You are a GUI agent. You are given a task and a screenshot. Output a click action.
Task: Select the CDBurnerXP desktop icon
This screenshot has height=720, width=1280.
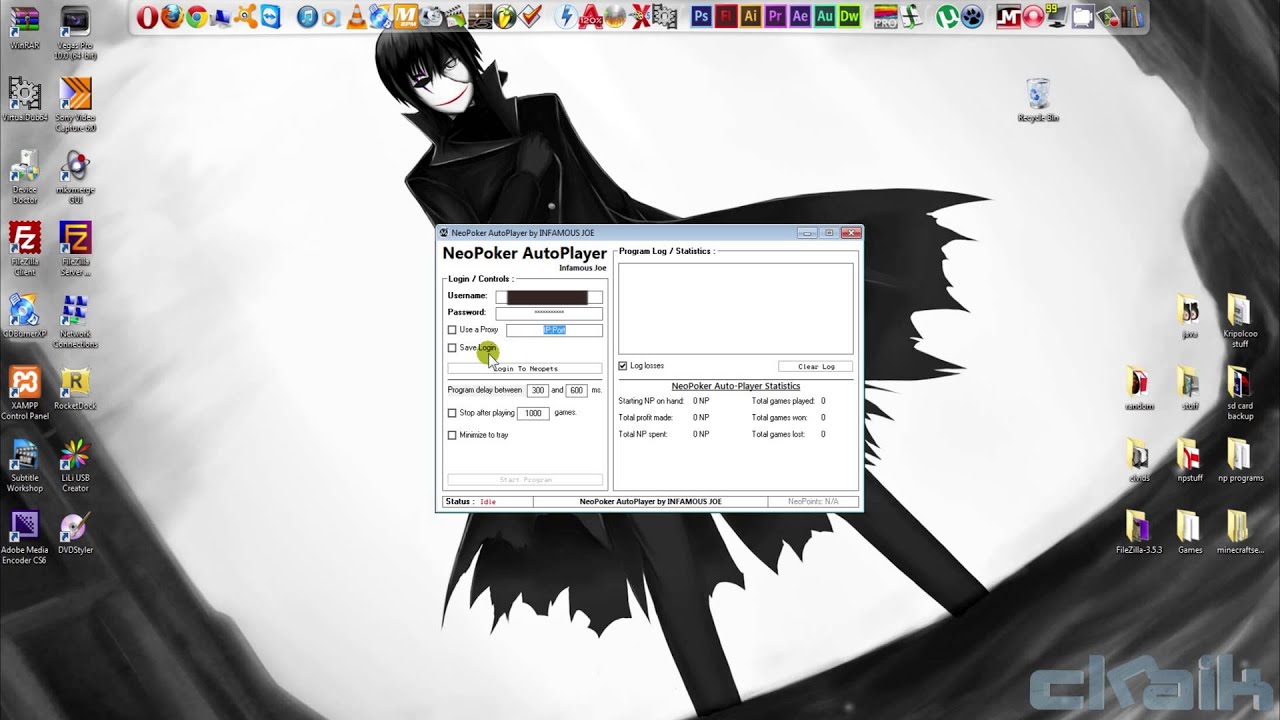pyautogui.click(x=25, y=316)
